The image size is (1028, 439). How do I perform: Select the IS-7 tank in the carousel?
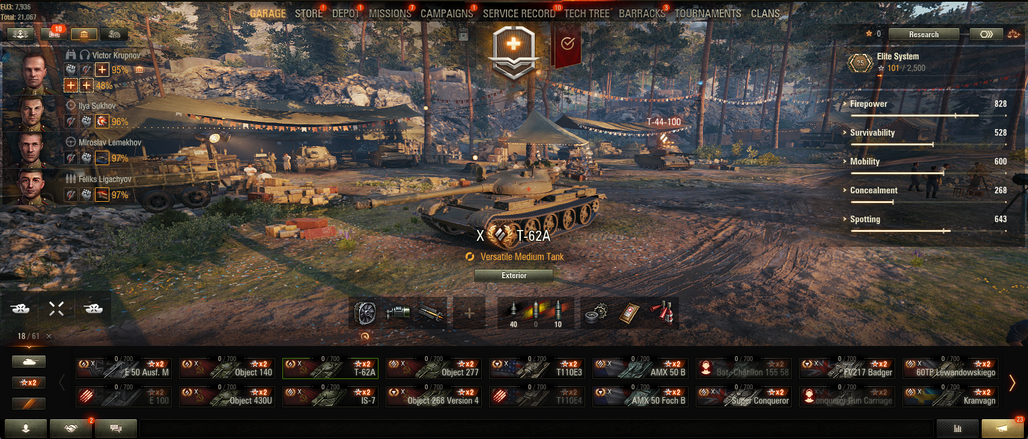tap(330, 397)
